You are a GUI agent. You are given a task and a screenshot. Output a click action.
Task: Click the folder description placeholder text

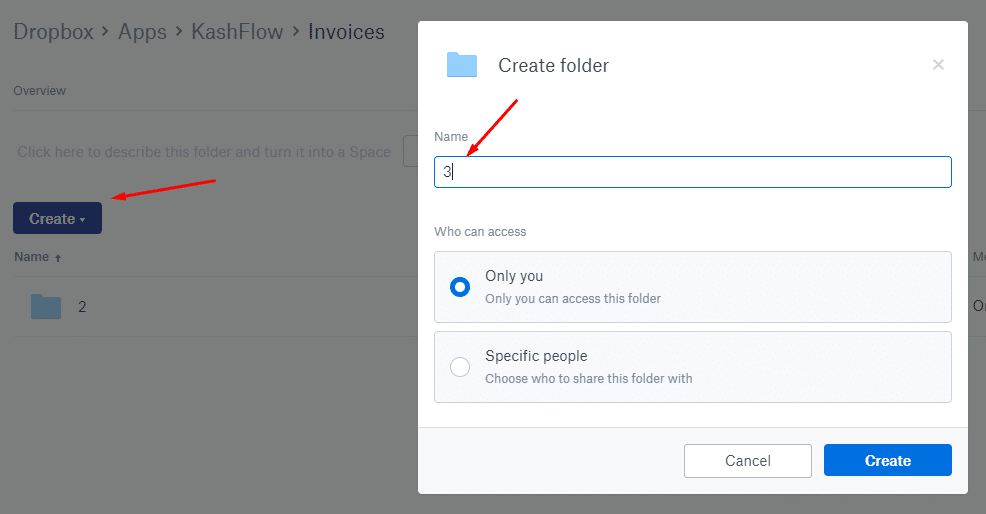204,153
